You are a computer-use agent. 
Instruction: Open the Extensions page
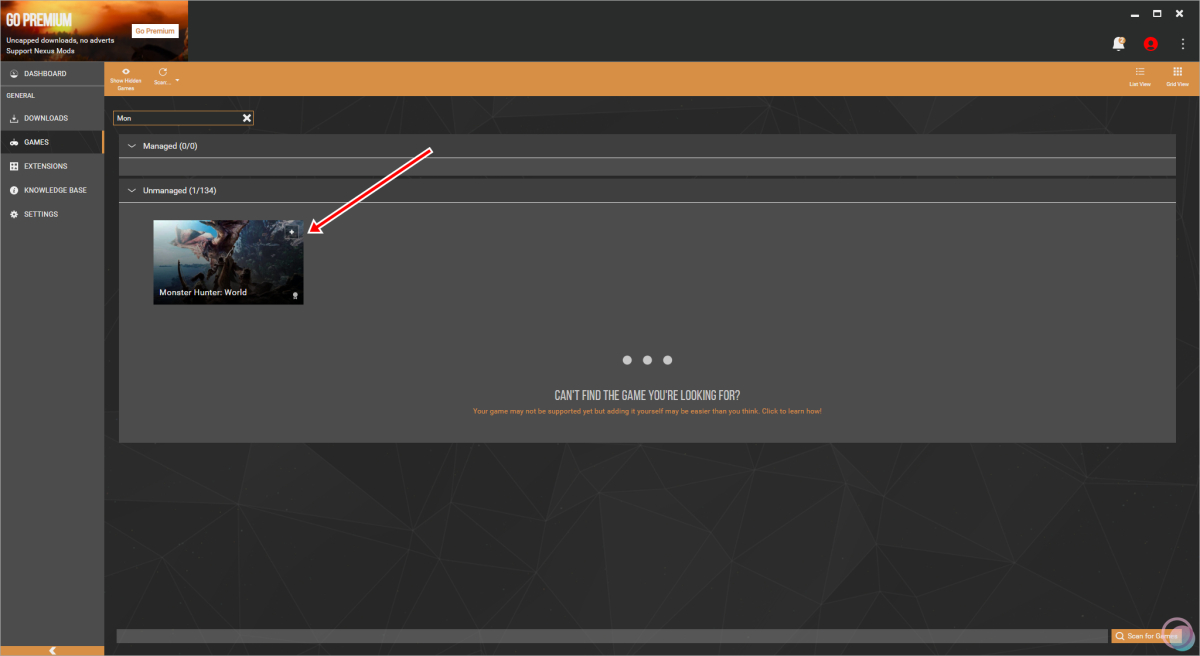52,166
